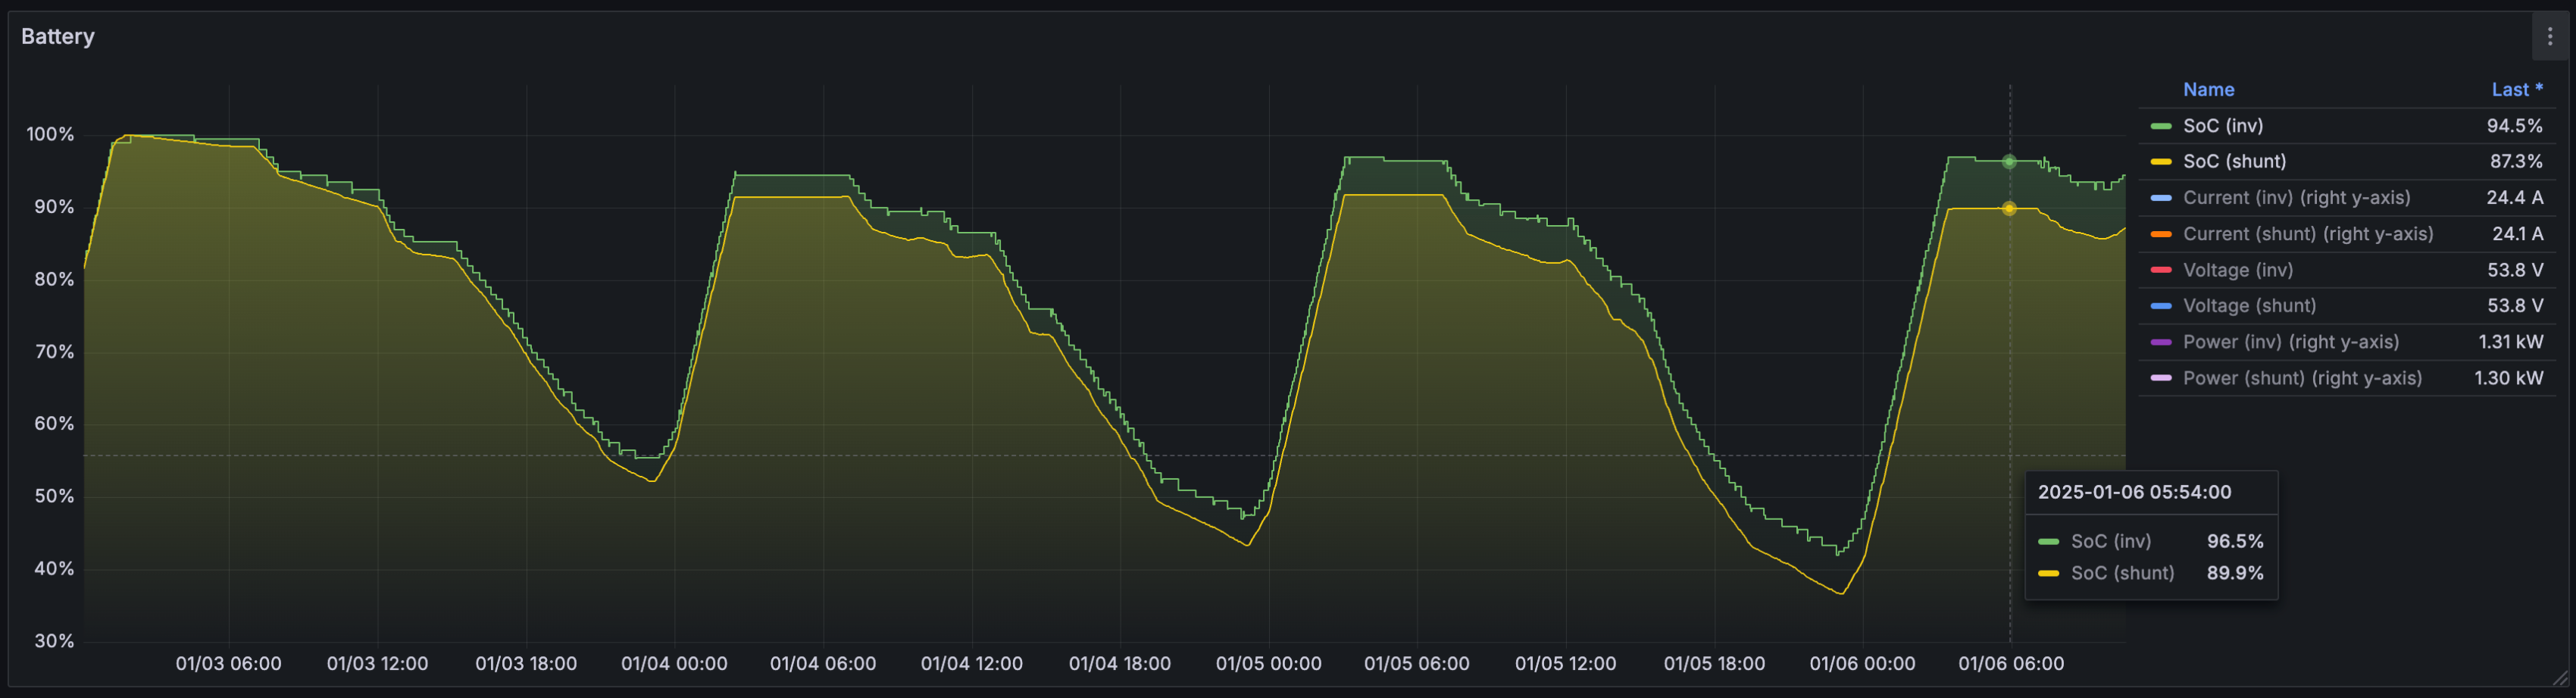Open color picker for Current (inv) swatch
2576x698 pixels.
tap(2160, 198)
